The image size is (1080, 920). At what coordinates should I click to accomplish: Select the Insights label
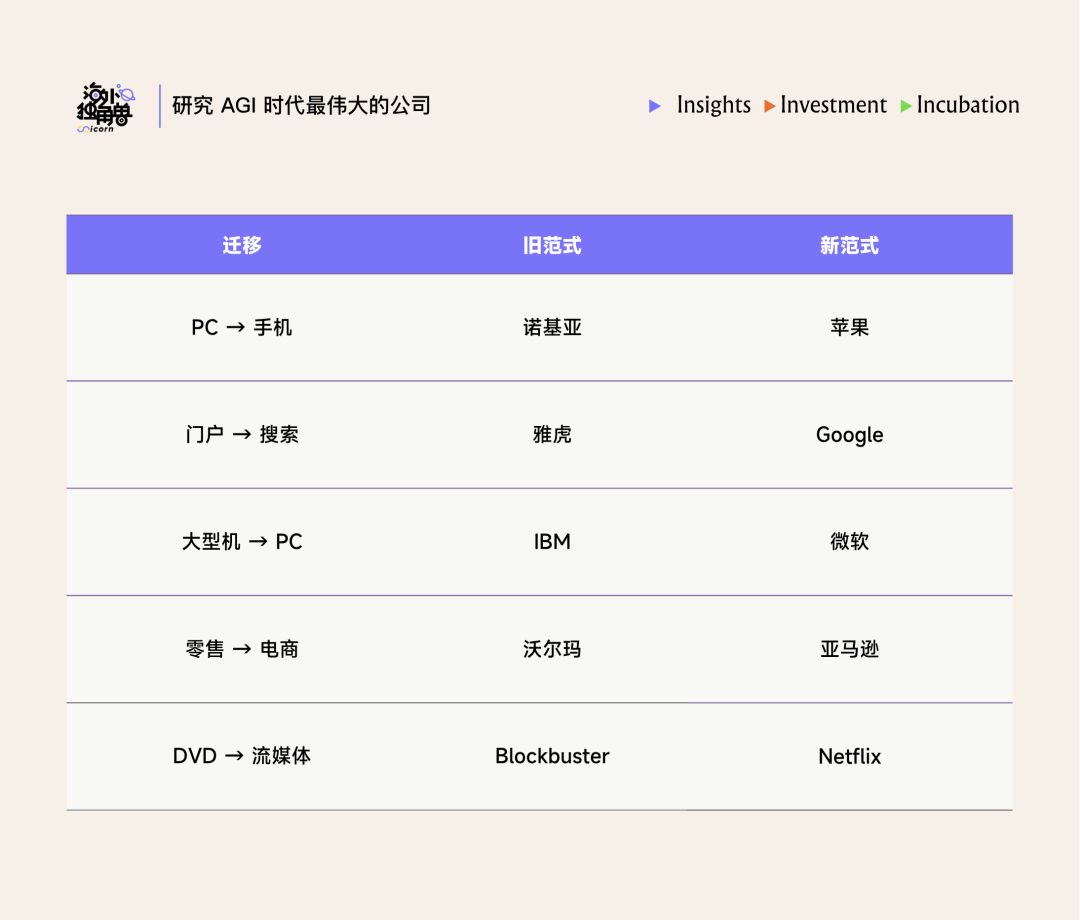click(713, 105)
